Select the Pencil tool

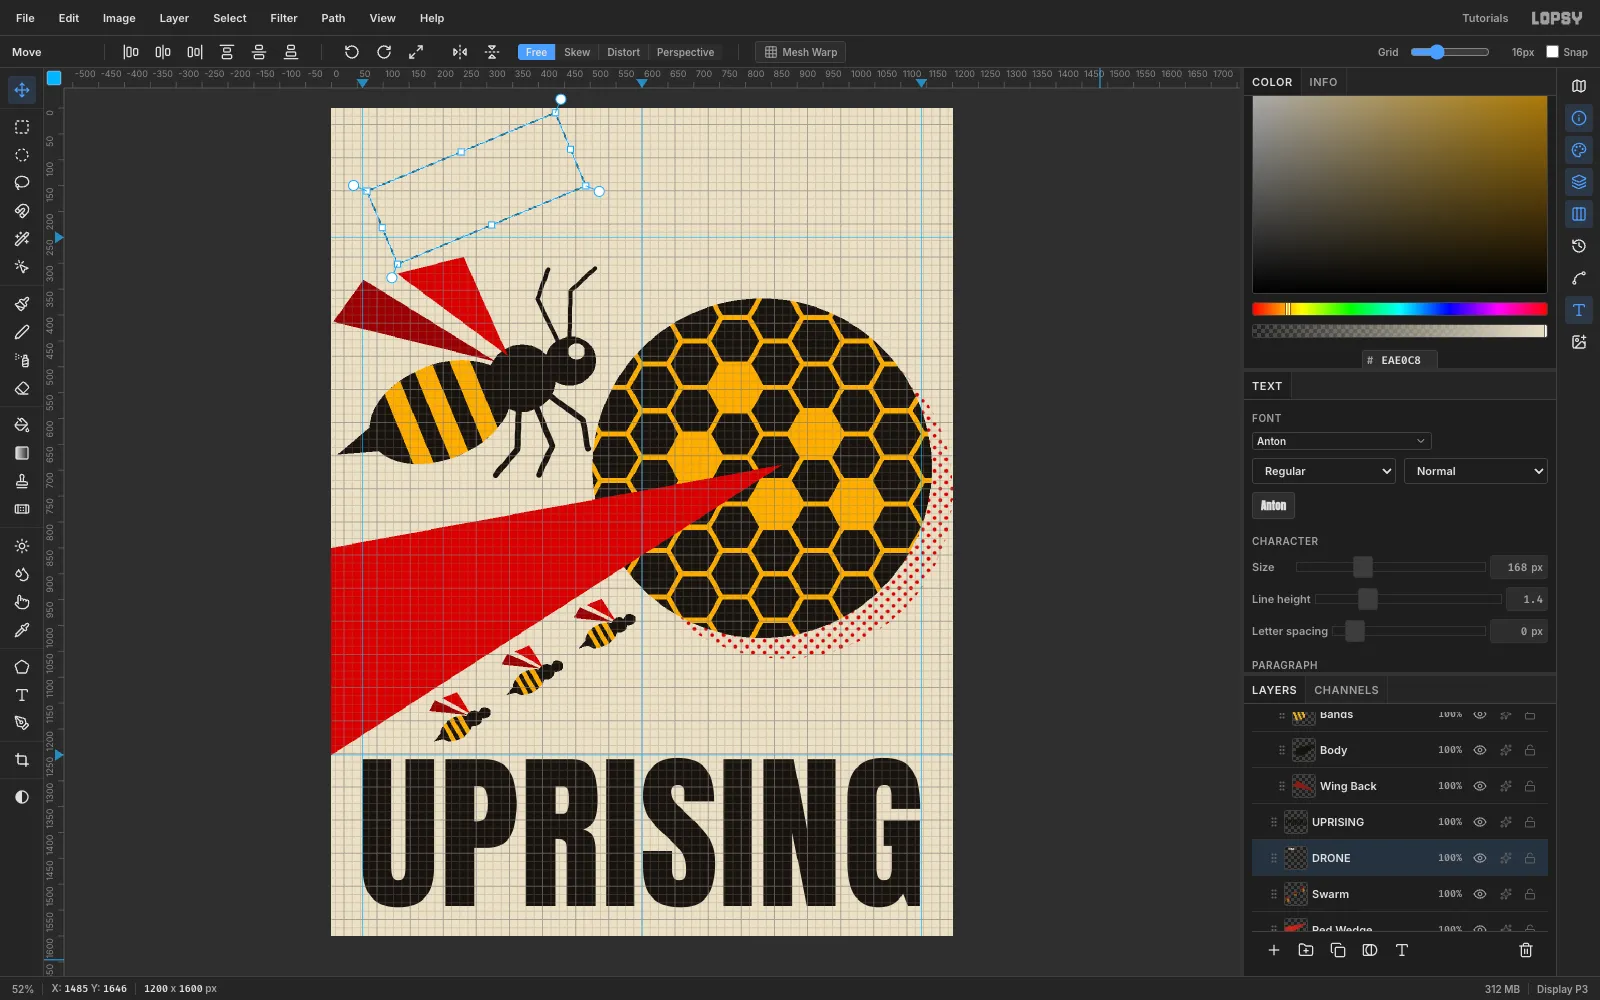22,332
